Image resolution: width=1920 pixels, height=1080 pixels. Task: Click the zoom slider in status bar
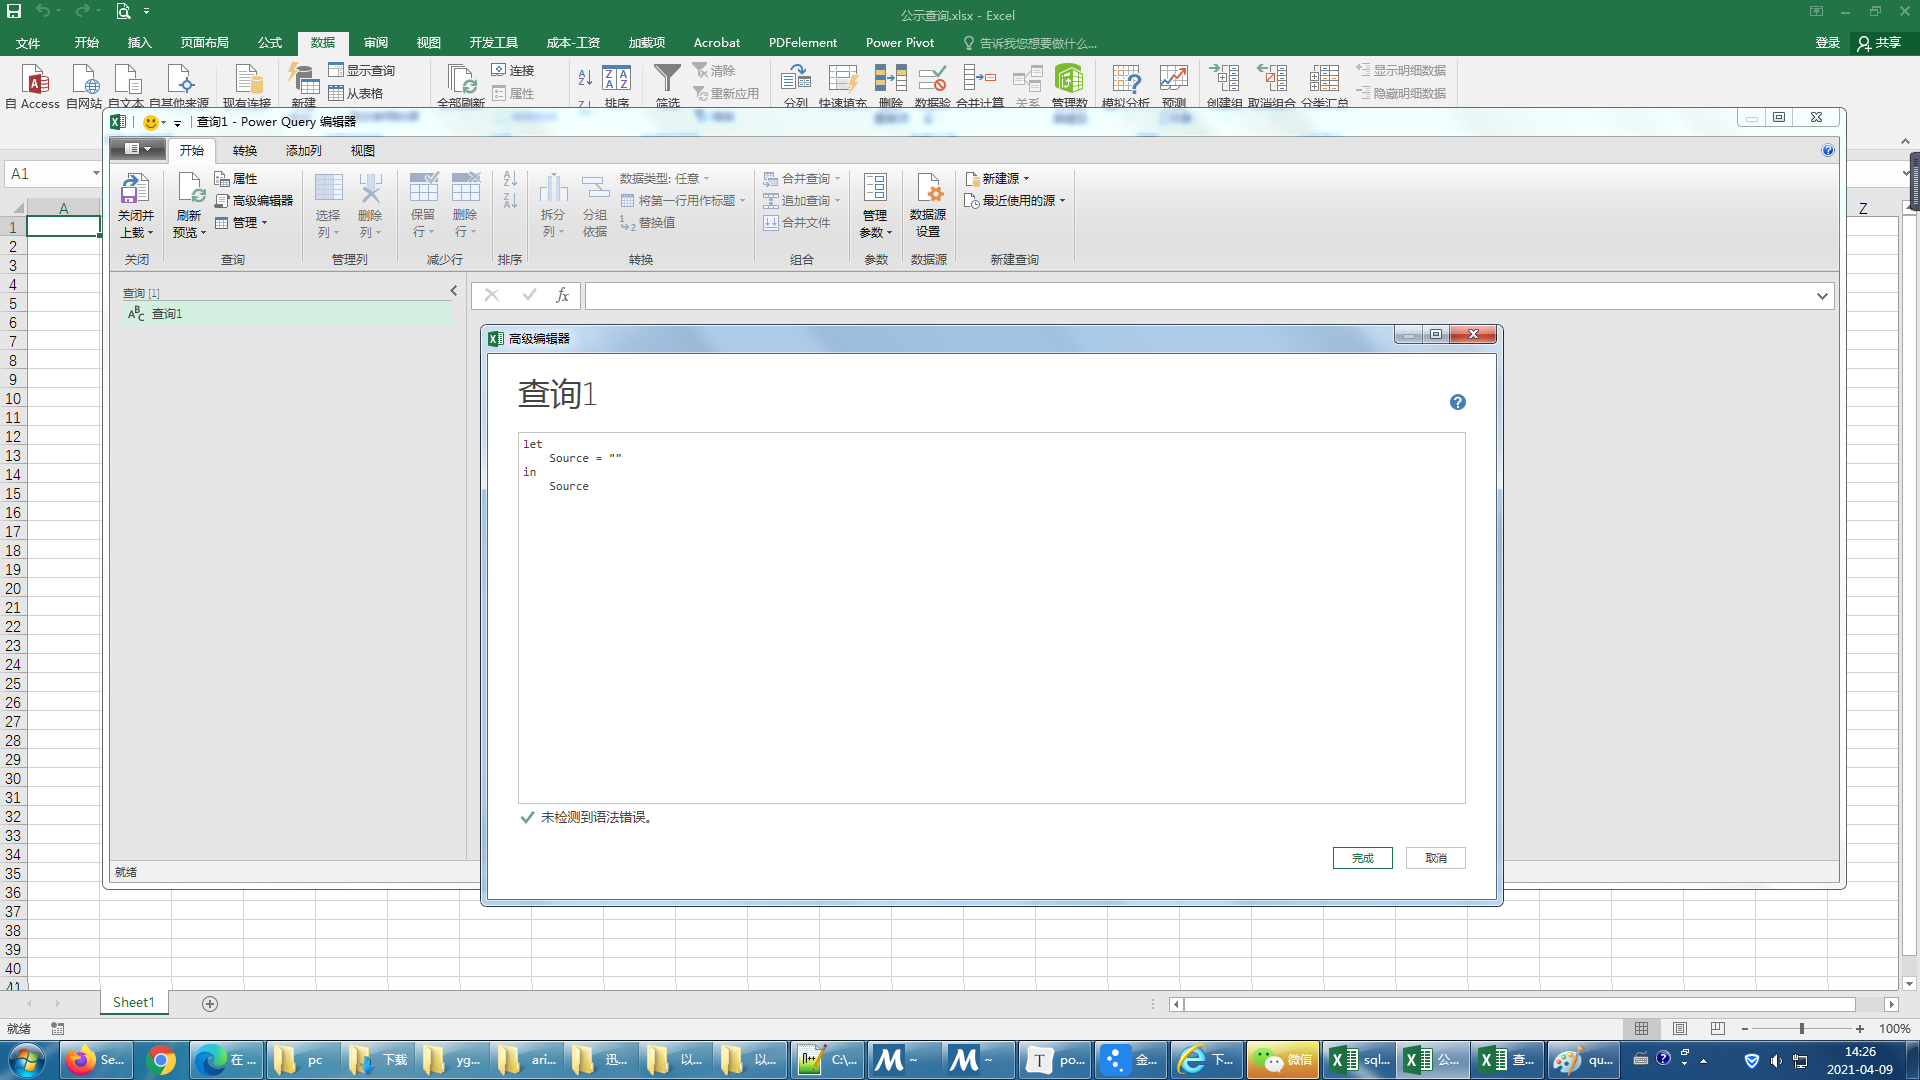1801,1029
